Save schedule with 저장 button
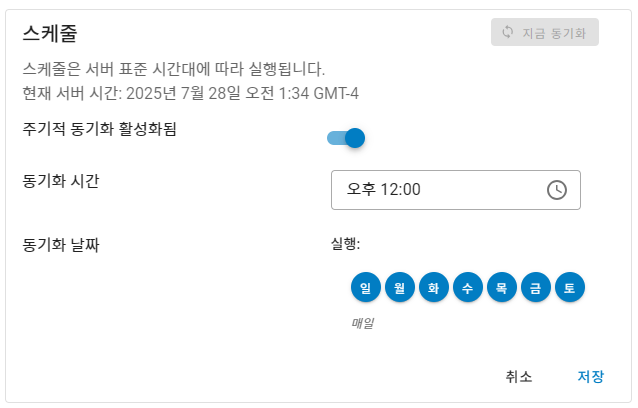The width and height of the screenshot is (638, 408). click(x=590, y=376)
